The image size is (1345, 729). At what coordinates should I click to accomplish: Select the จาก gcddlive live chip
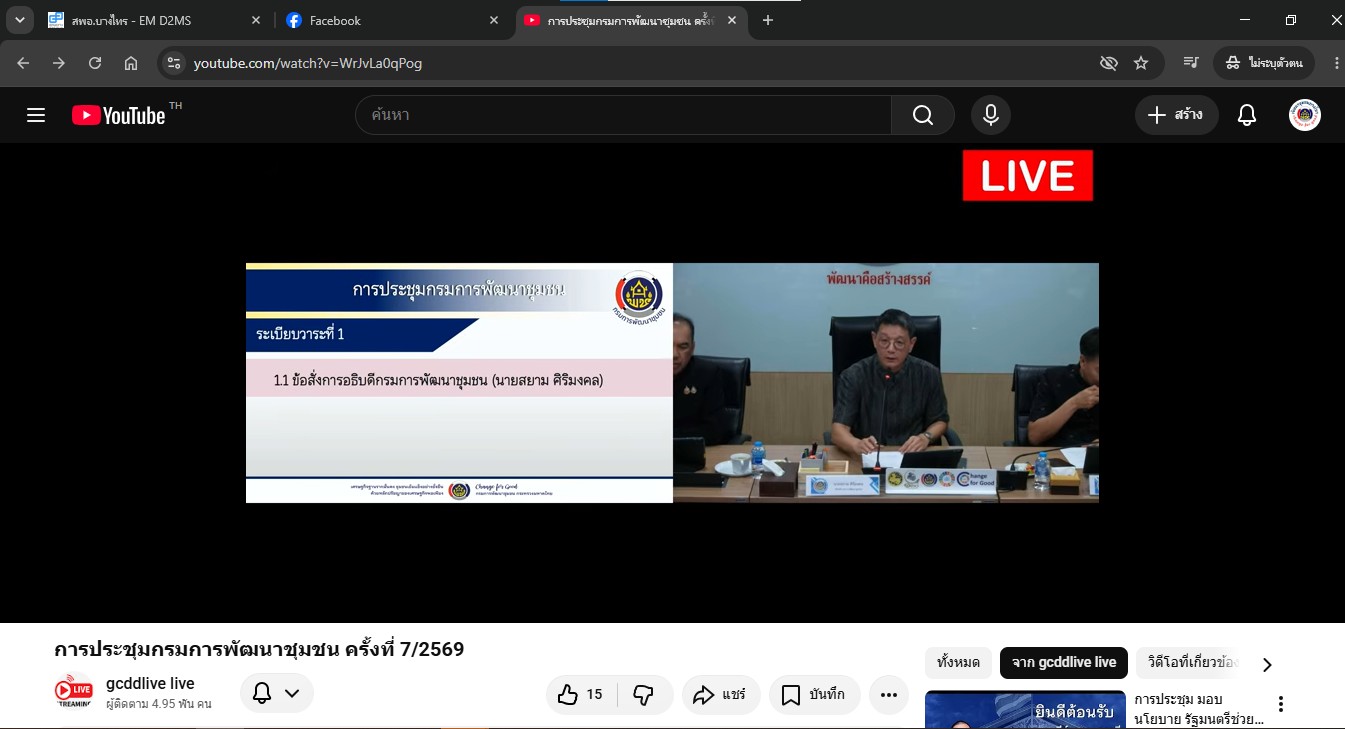click(x=1064, y=662)
